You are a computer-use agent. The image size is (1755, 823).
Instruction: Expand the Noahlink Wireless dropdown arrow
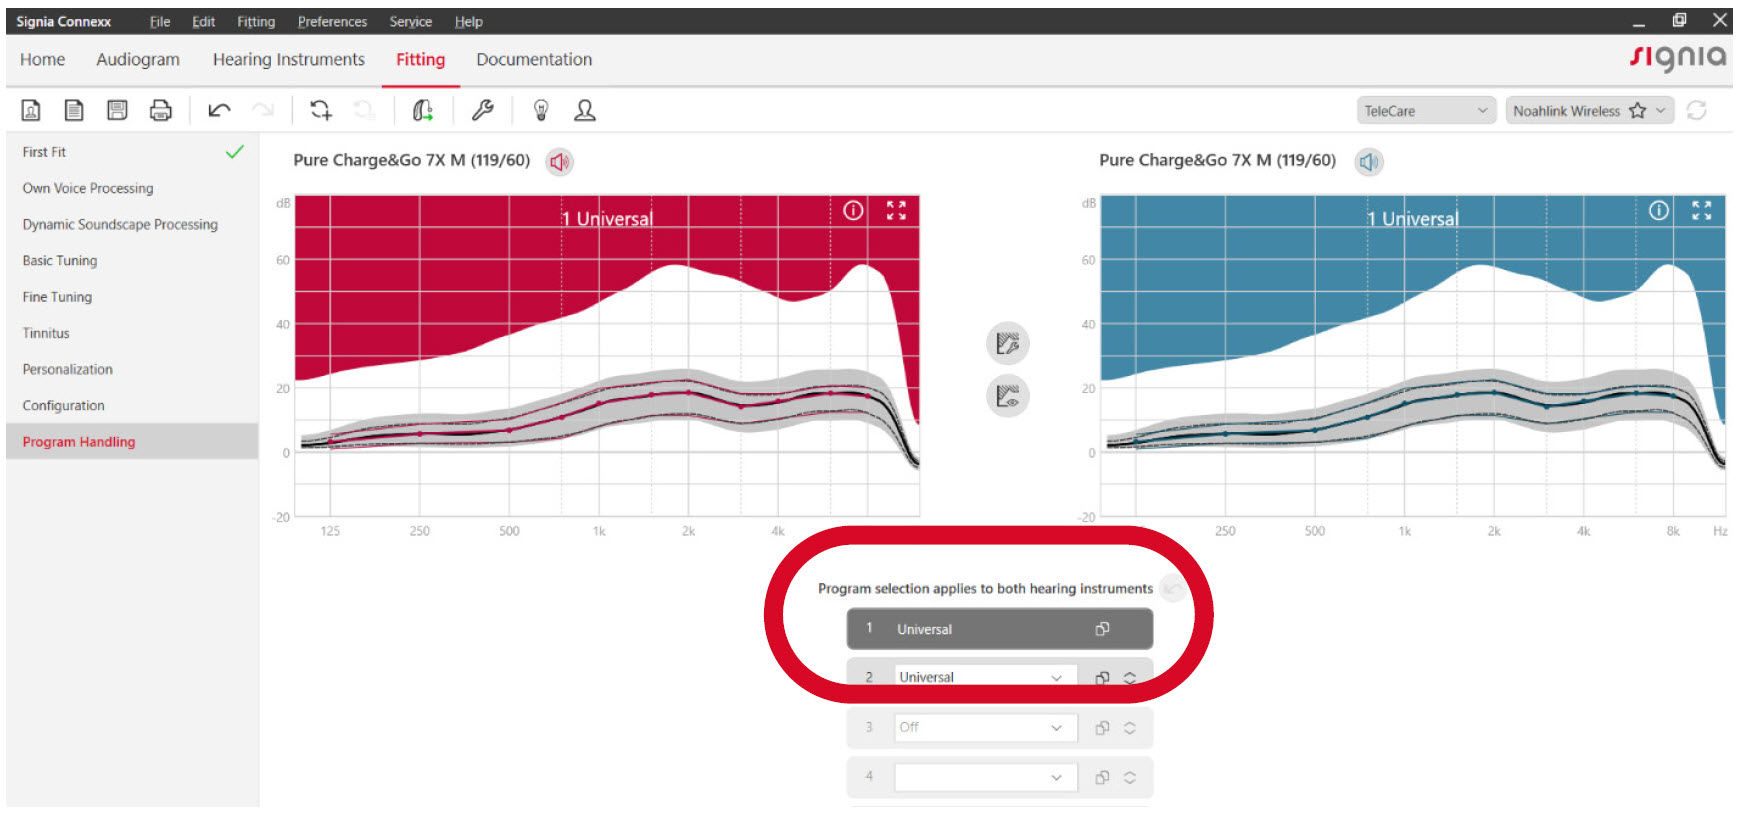pos(1661,111)
